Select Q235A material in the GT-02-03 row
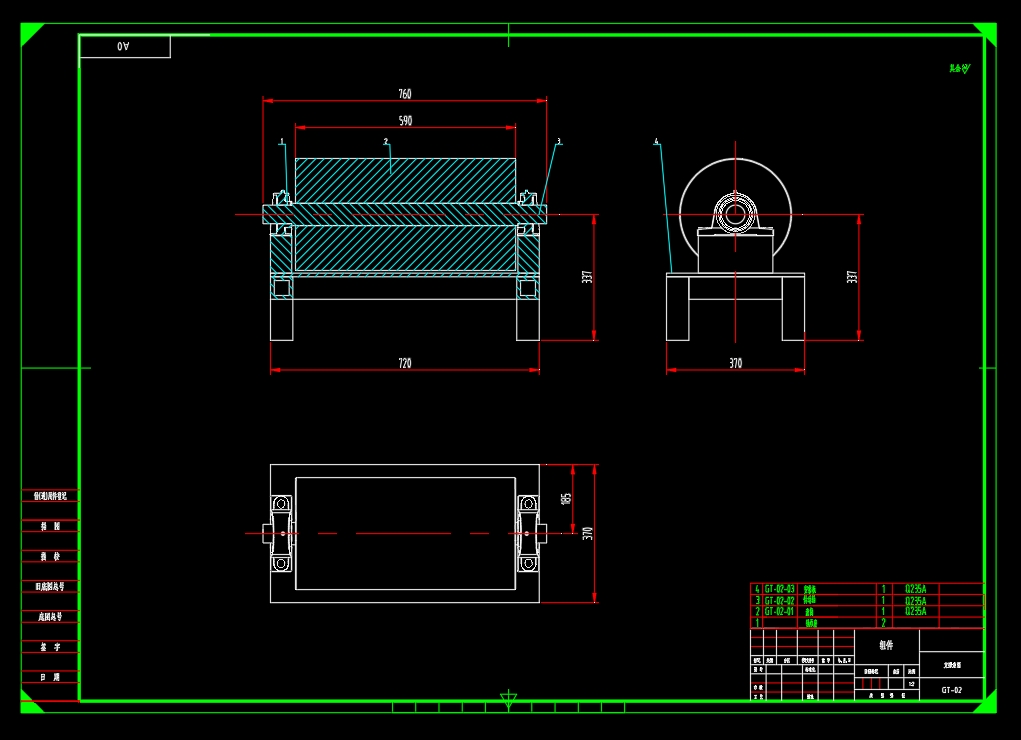Screen dimensions: 1021x740 [916, 589]
